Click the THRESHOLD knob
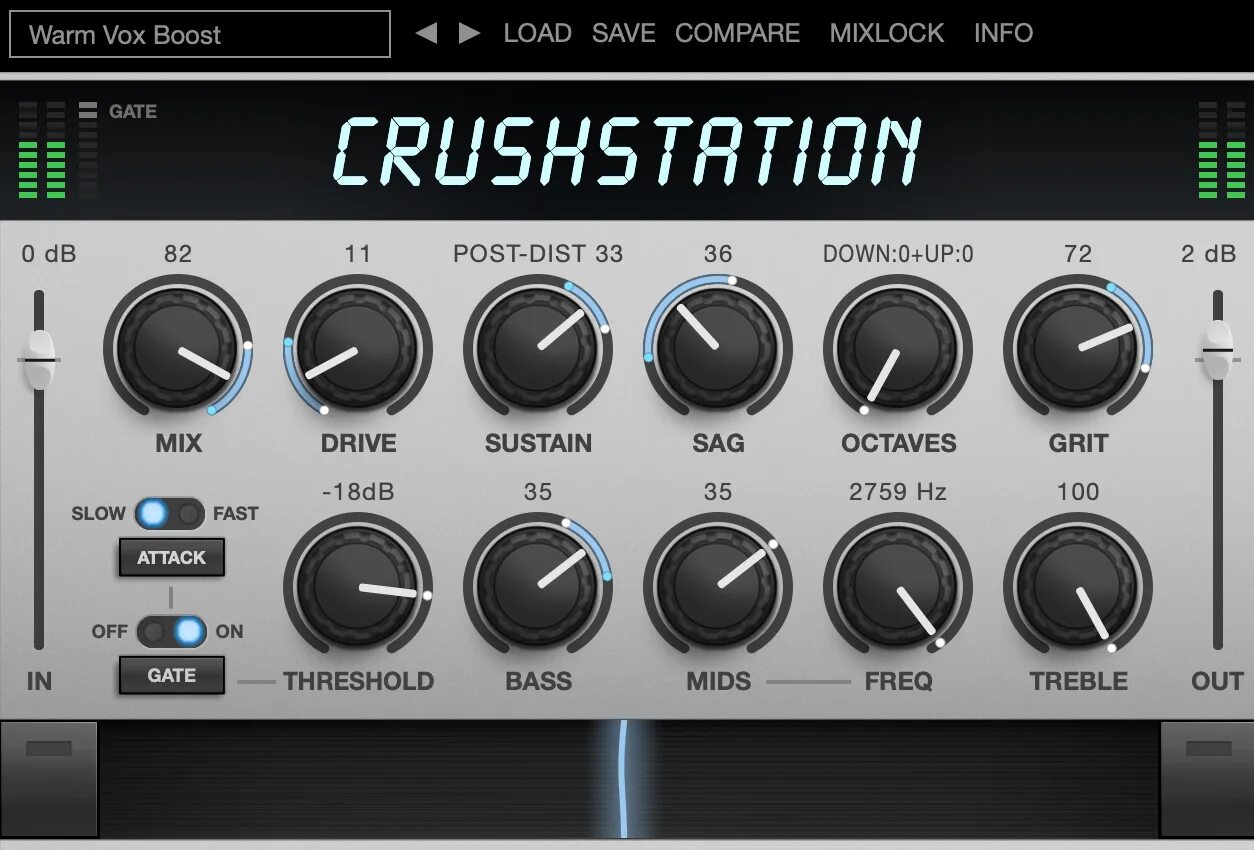The image size is (1254, 850). pos(358,586)
